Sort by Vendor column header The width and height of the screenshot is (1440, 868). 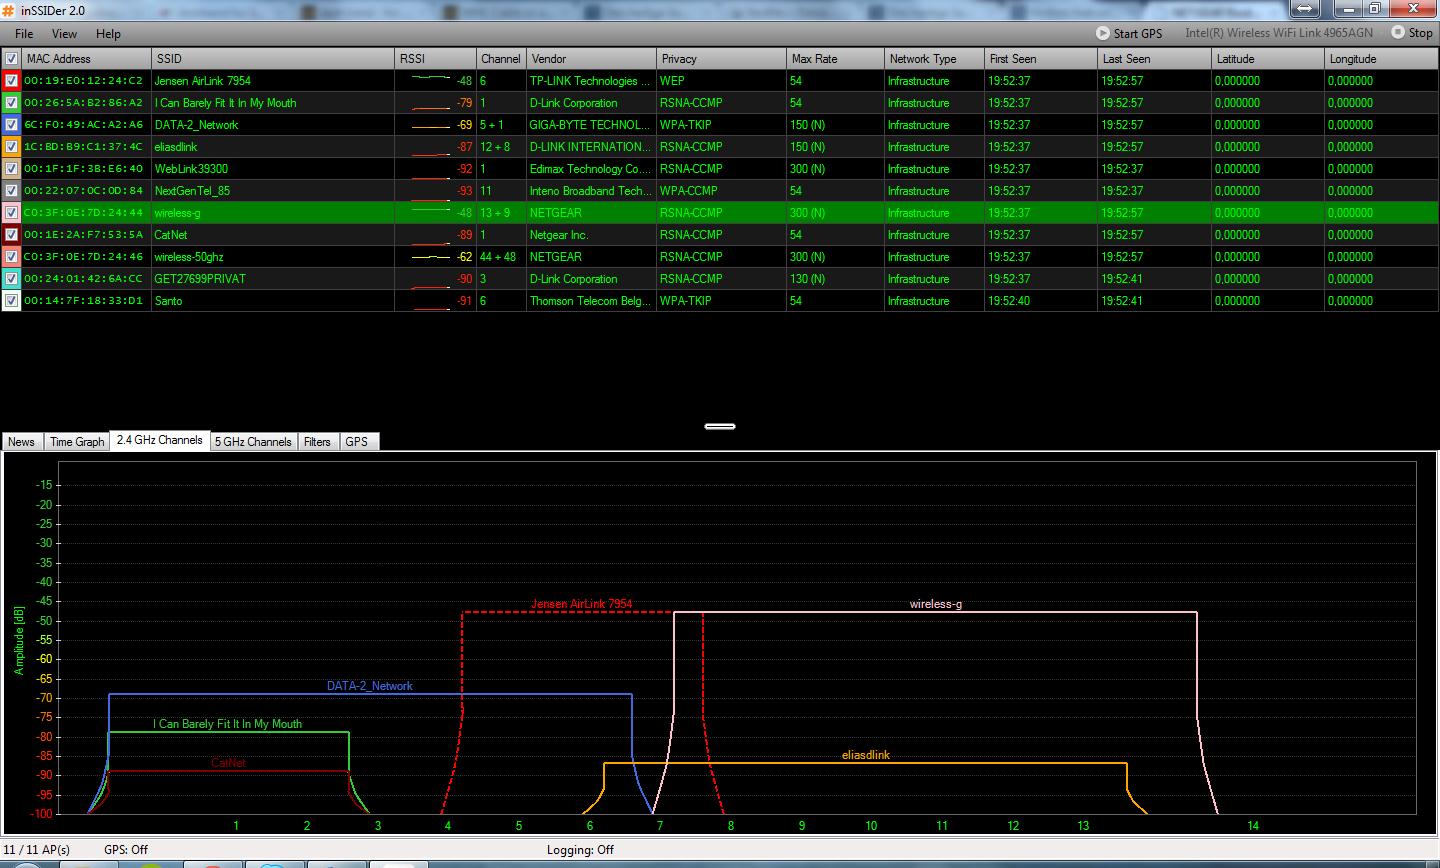click(592, 59)
